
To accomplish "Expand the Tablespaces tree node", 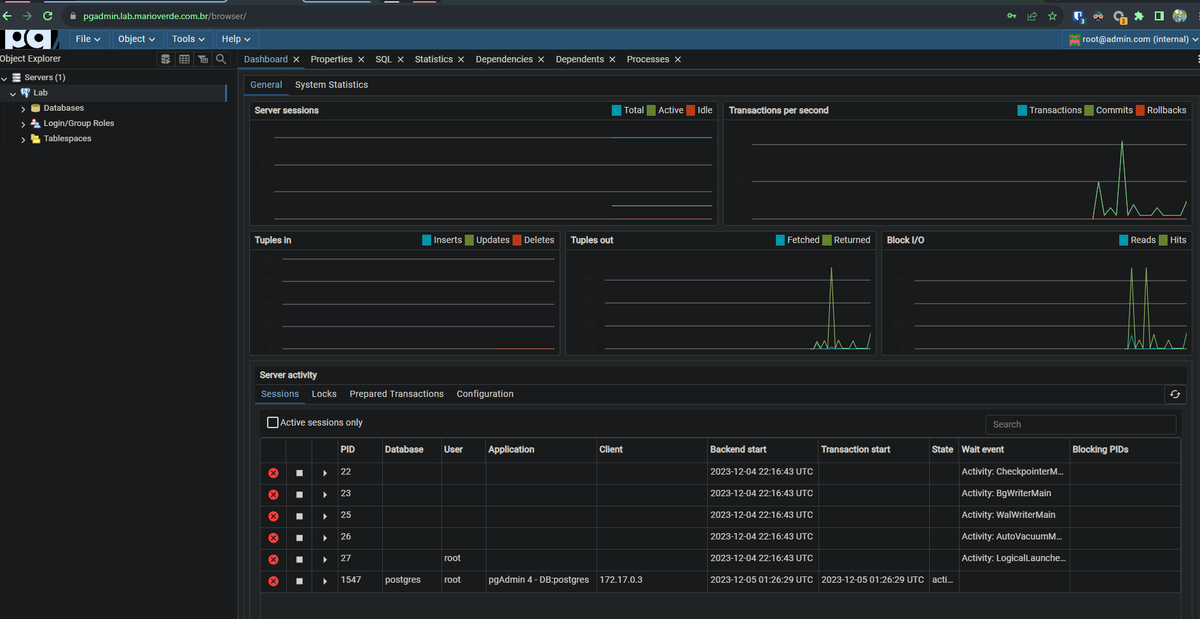I will [x=23, y=139].
